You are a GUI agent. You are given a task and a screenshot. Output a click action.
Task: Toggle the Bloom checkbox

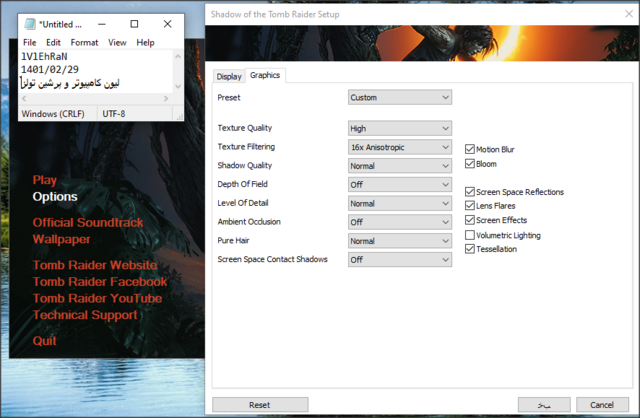click(x=470, y=164)
